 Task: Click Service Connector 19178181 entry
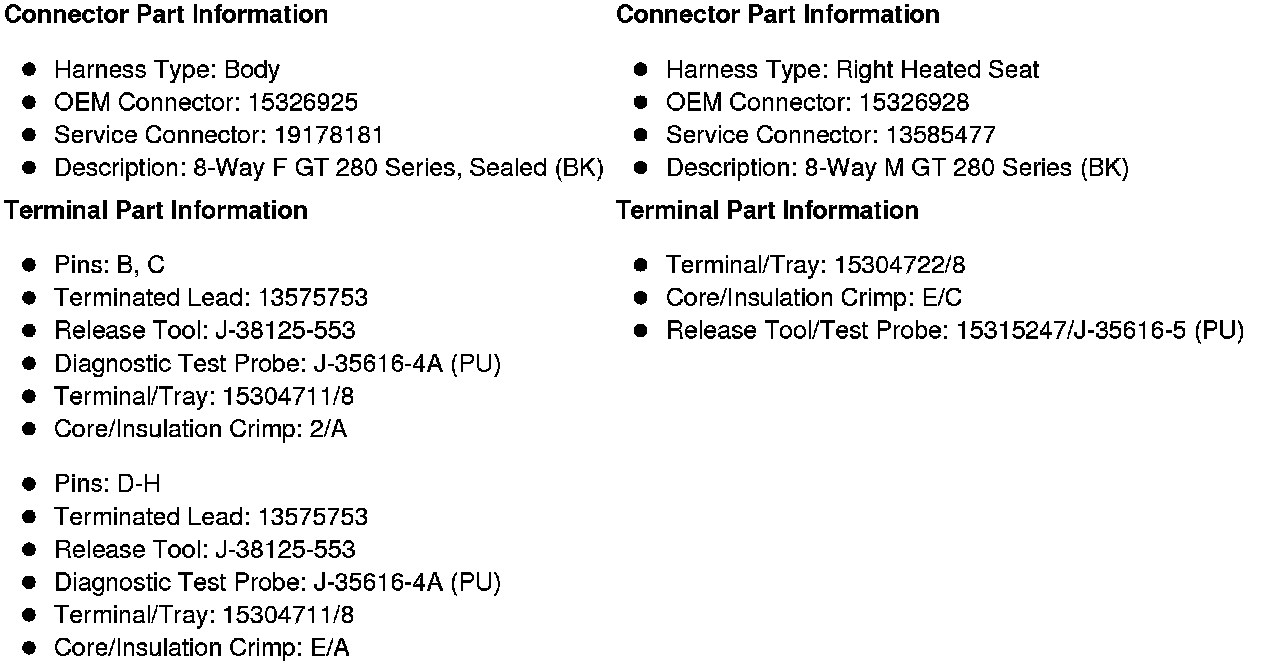[218, 135]
